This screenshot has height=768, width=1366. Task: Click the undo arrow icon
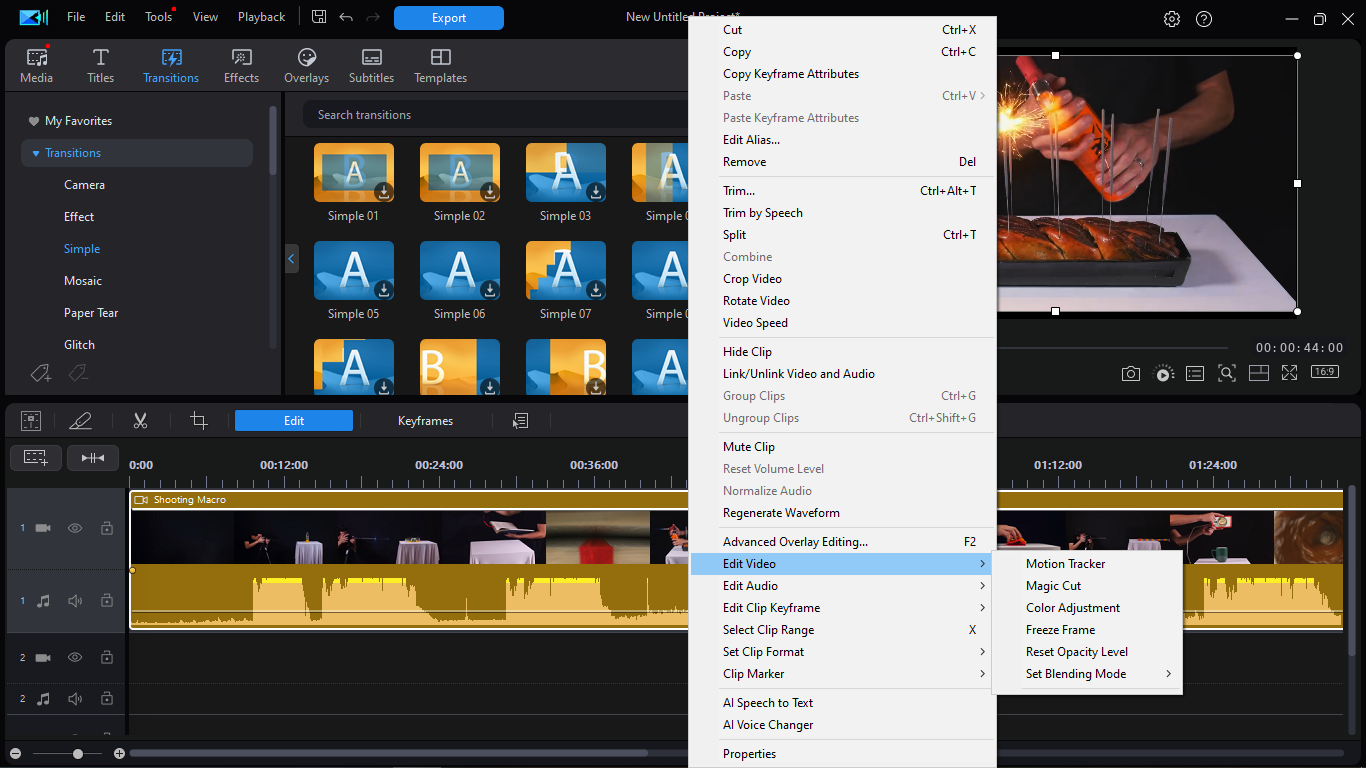[346, 17]
